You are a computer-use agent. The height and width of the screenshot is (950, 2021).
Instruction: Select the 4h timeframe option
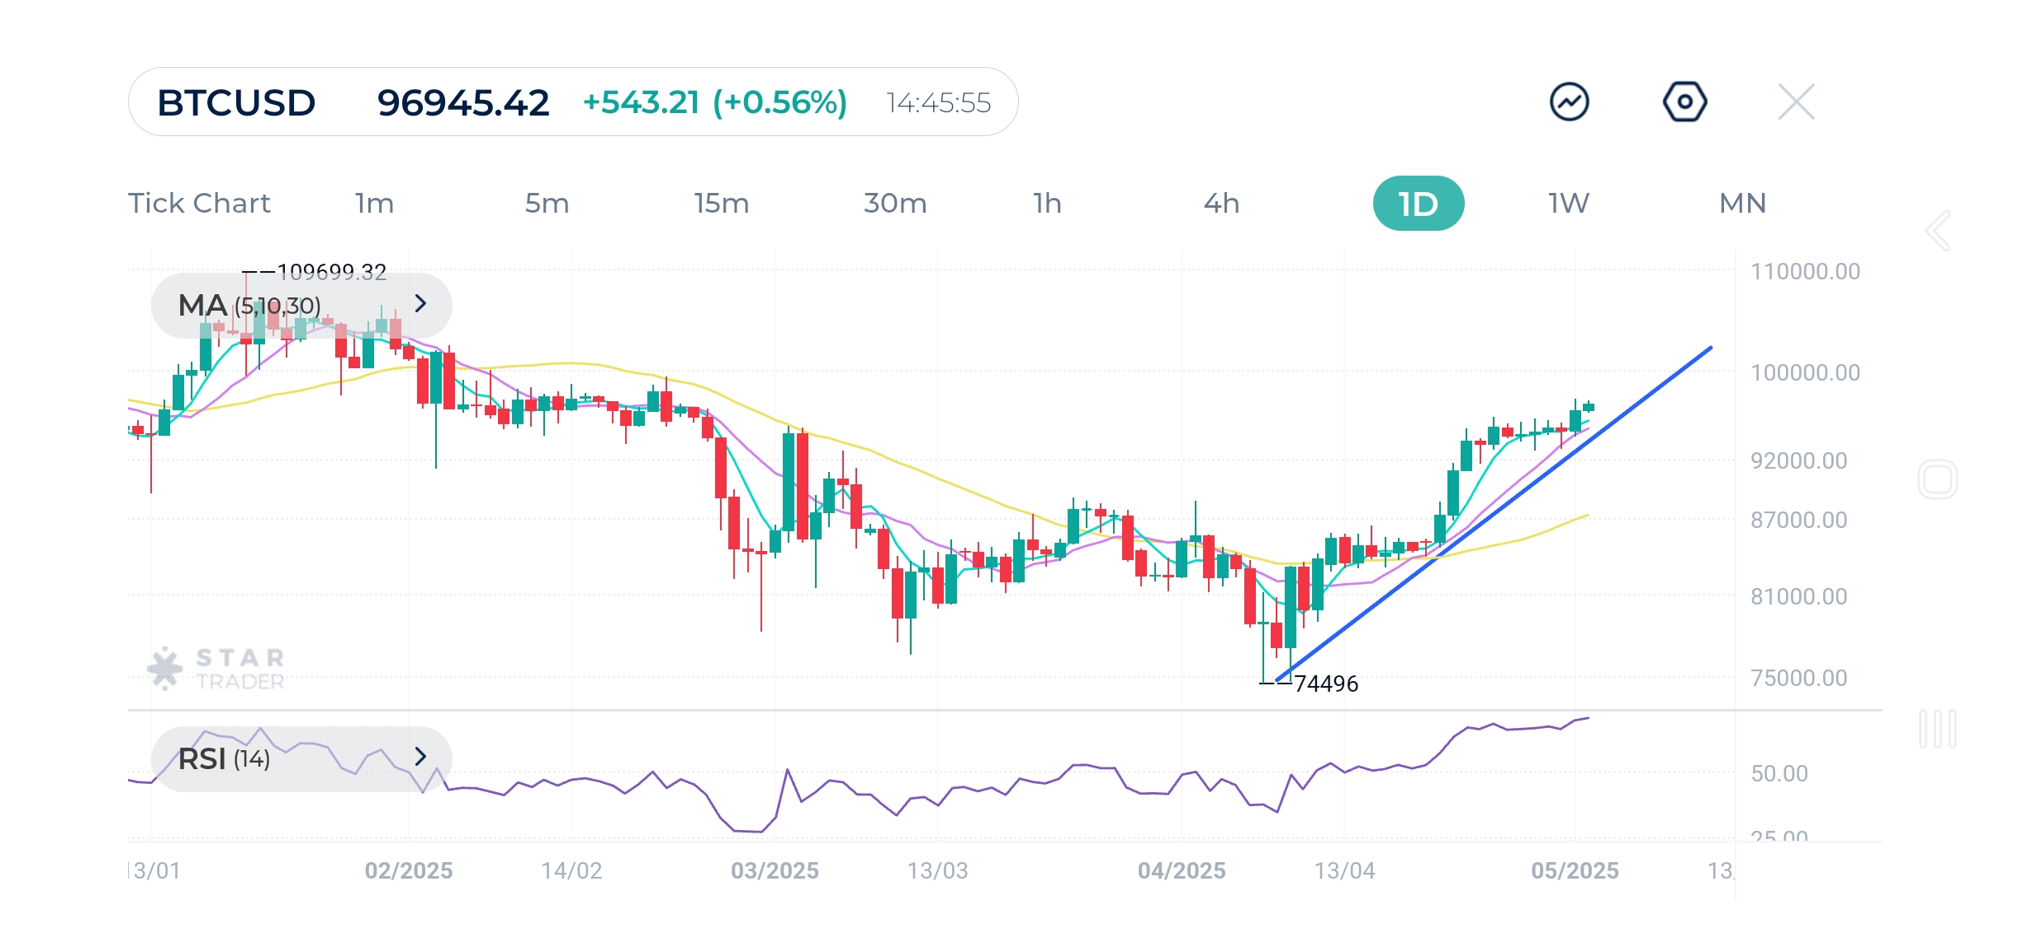[x=1221, y=203]
